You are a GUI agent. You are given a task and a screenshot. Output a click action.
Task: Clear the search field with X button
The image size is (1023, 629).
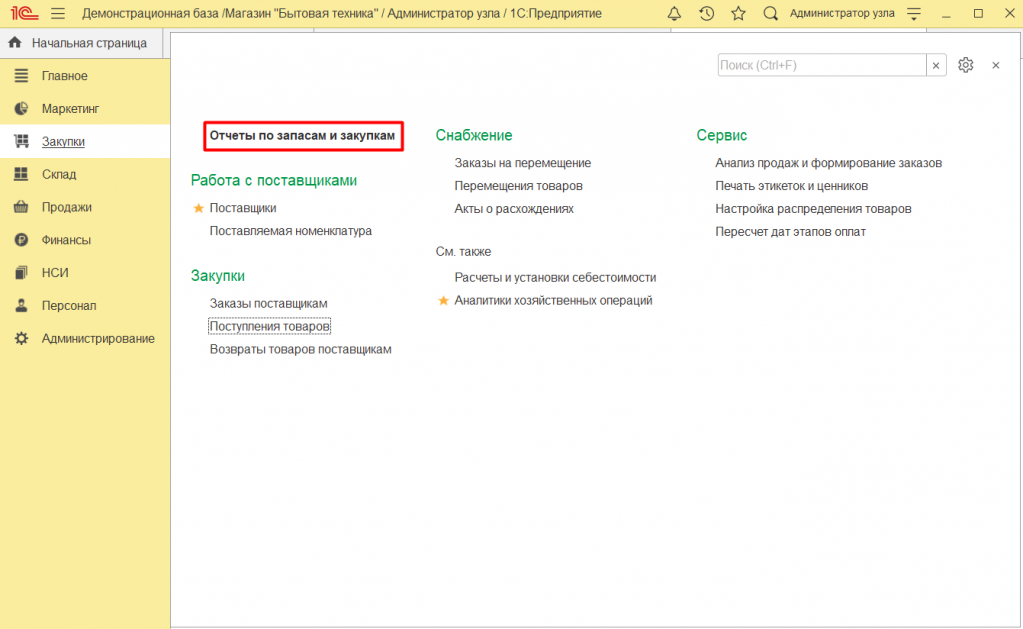tap(936, 65)
